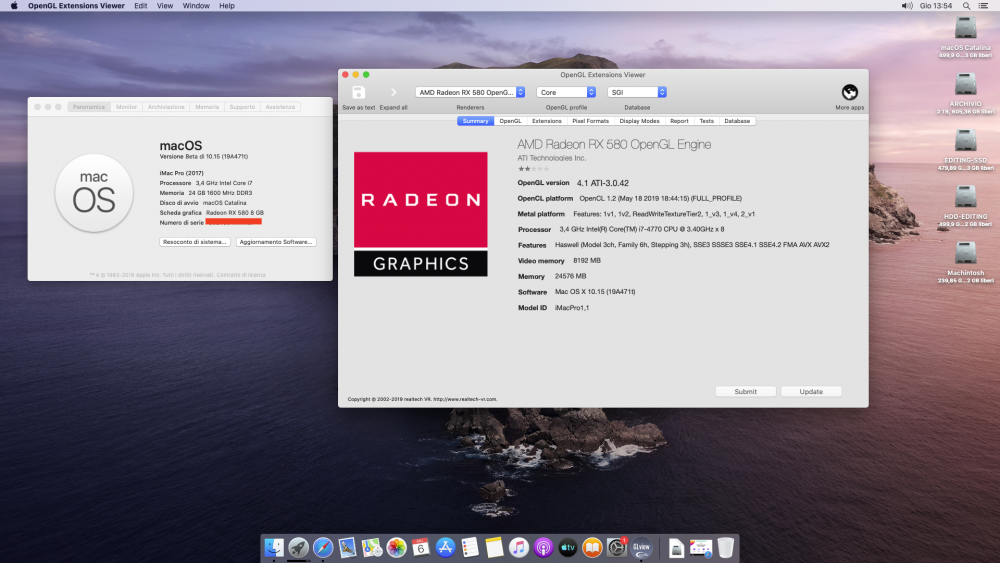Screen dimensions: 1000x563
Task: Open Finder from the dock
Action: tap(274, 547)
